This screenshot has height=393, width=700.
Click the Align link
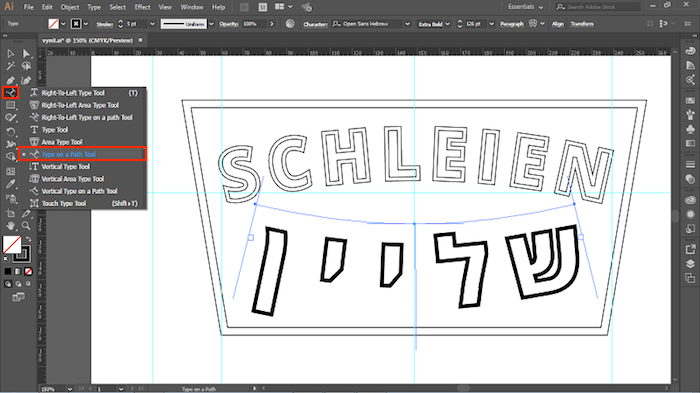coord(558,24)
